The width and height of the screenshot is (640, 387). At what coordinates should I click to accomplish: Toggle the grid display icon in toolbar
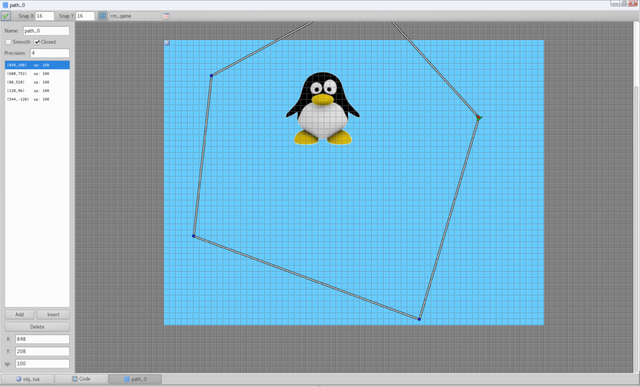click(x=102, y=16)
